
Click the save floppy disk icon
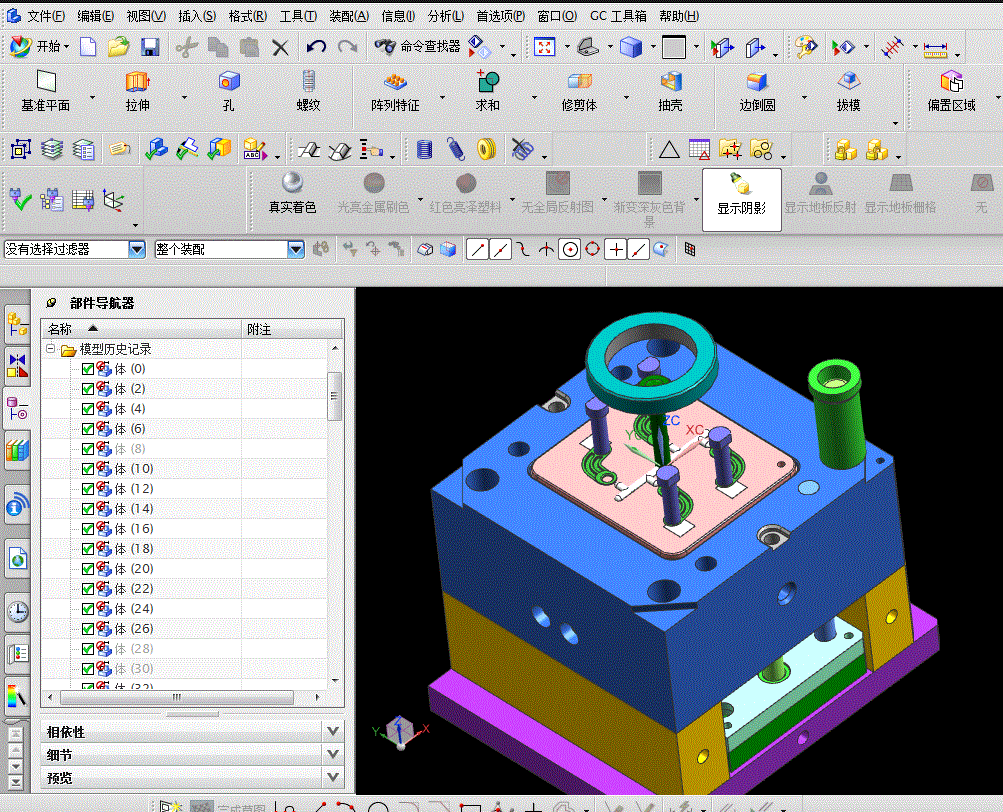pyautogui.click(x=150, y=47)
